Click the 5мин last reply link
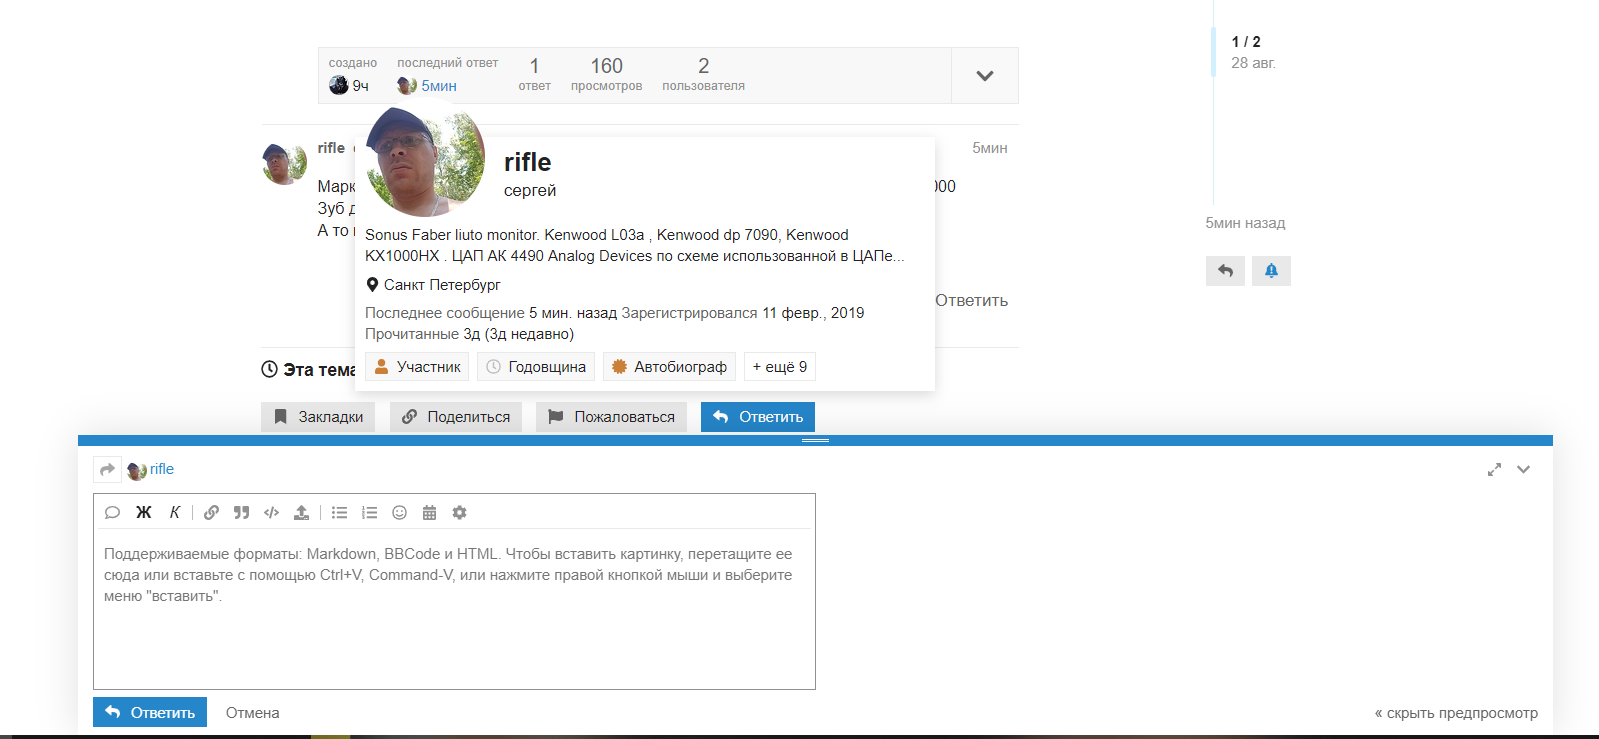 coord(438,86)
